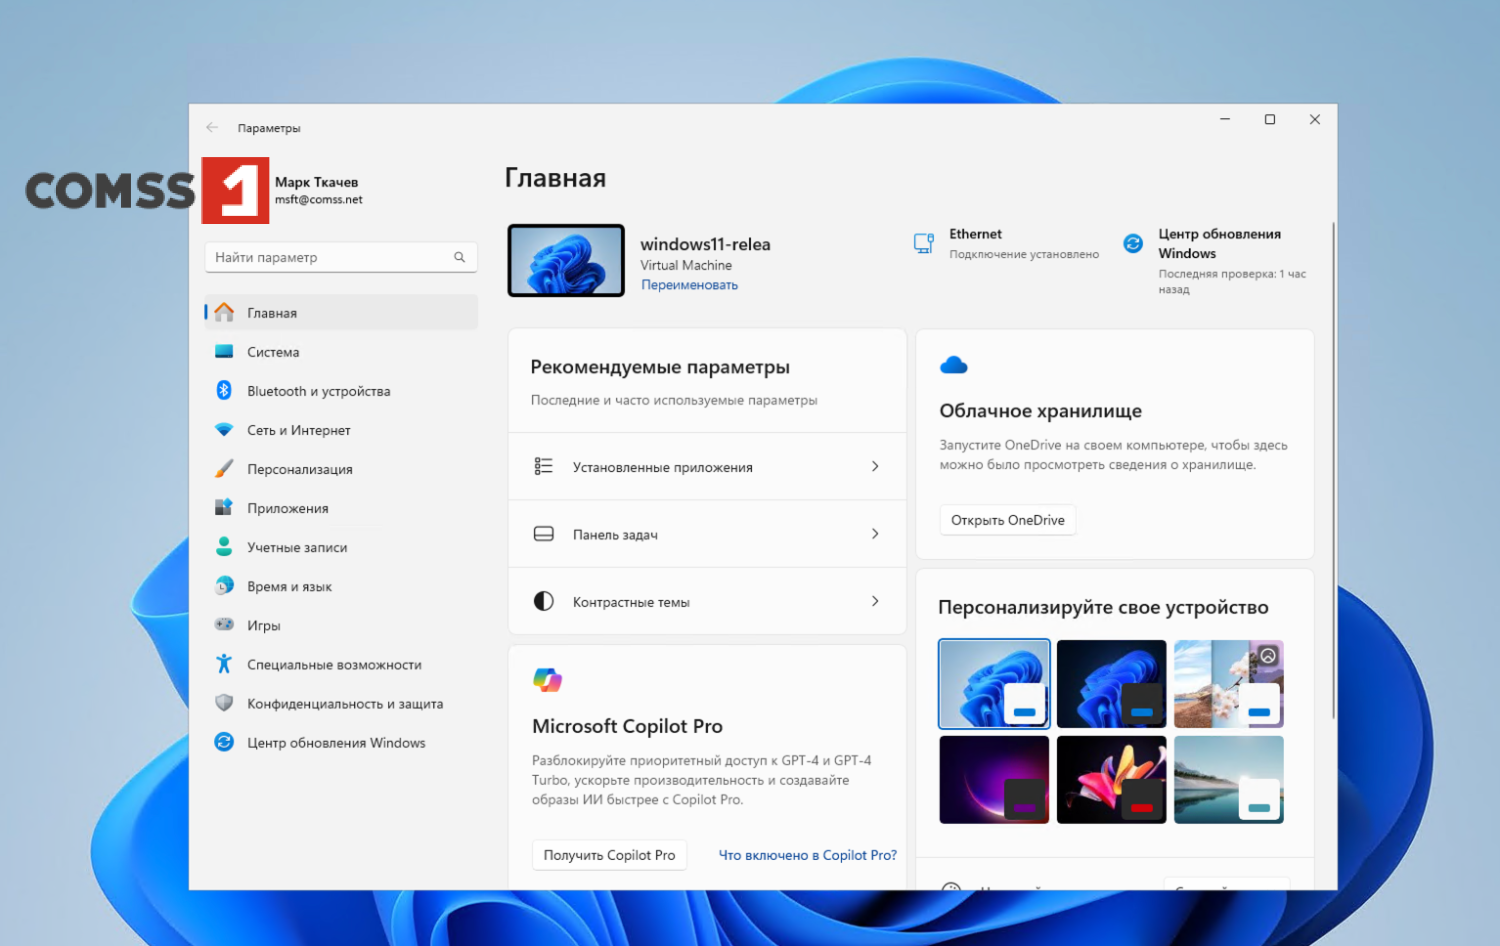
Task: Select the dark purple glow theme thumbnail
Action: (994, 779)
